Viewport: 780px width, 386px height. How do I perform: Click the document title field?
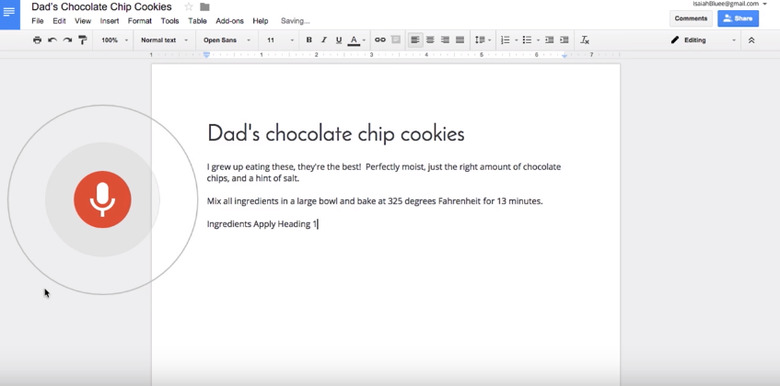coord(101,7)
